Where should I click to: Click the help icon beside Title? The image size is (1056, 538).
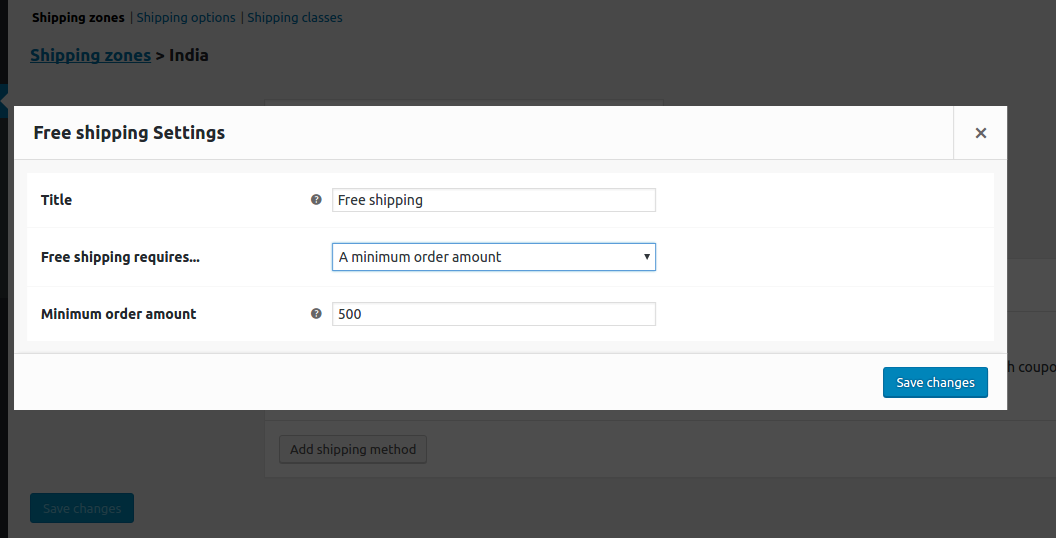(316, 199)
